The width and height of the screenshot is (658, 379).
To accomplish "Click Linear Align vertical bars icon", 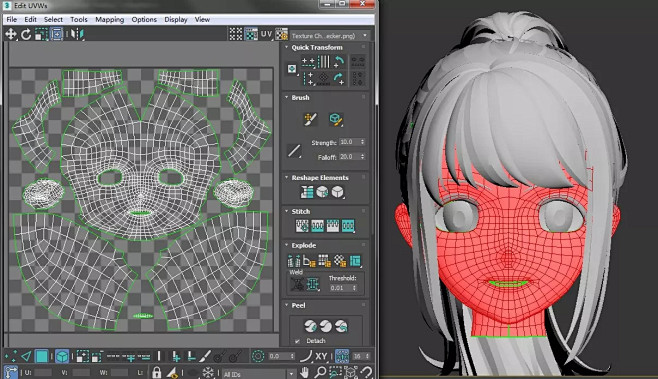I will (x=324, y=62).
